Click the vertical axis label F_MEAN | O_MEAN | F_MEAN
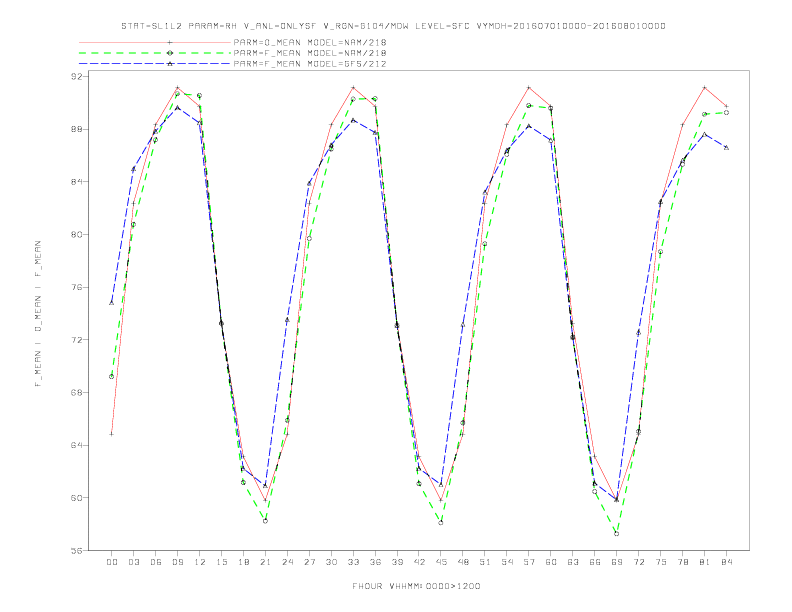The height and width of the screenshot is (612, 792). pos(38,314)
